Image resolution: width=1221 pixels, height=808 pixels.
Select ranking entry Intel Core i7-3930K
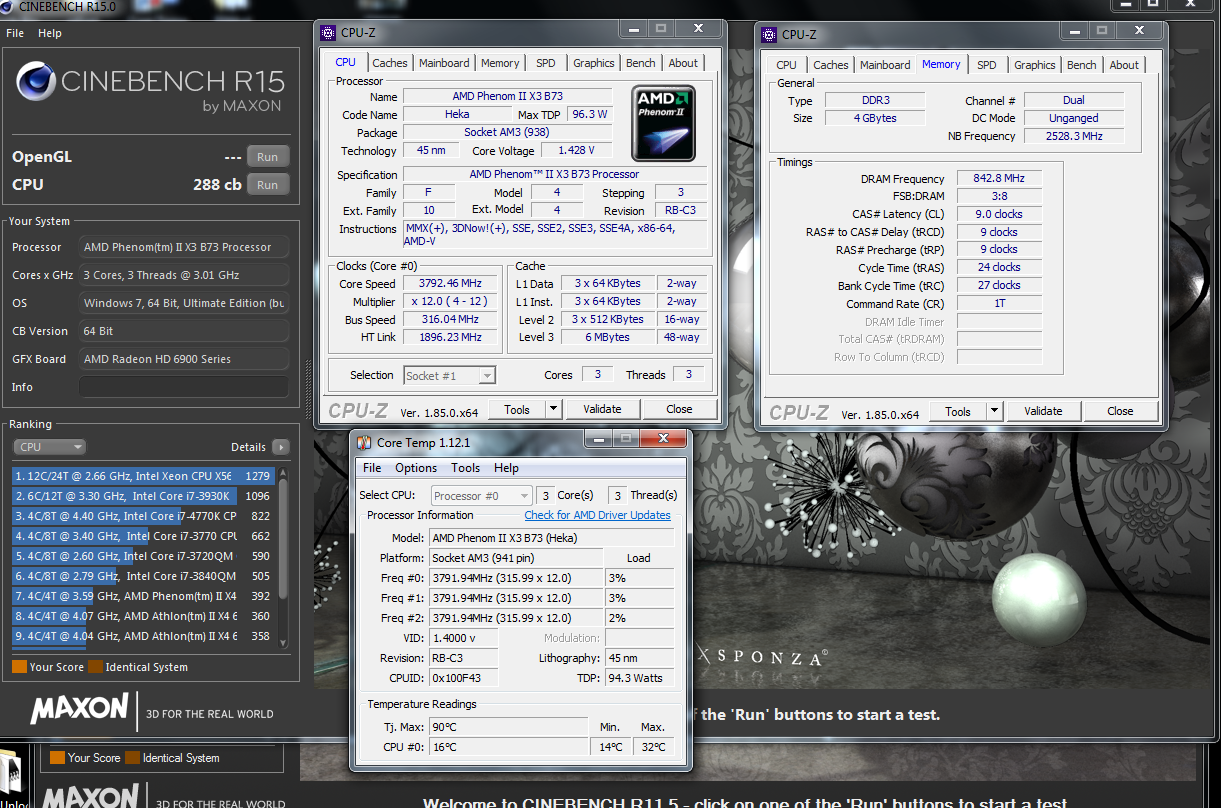point(143,496)
